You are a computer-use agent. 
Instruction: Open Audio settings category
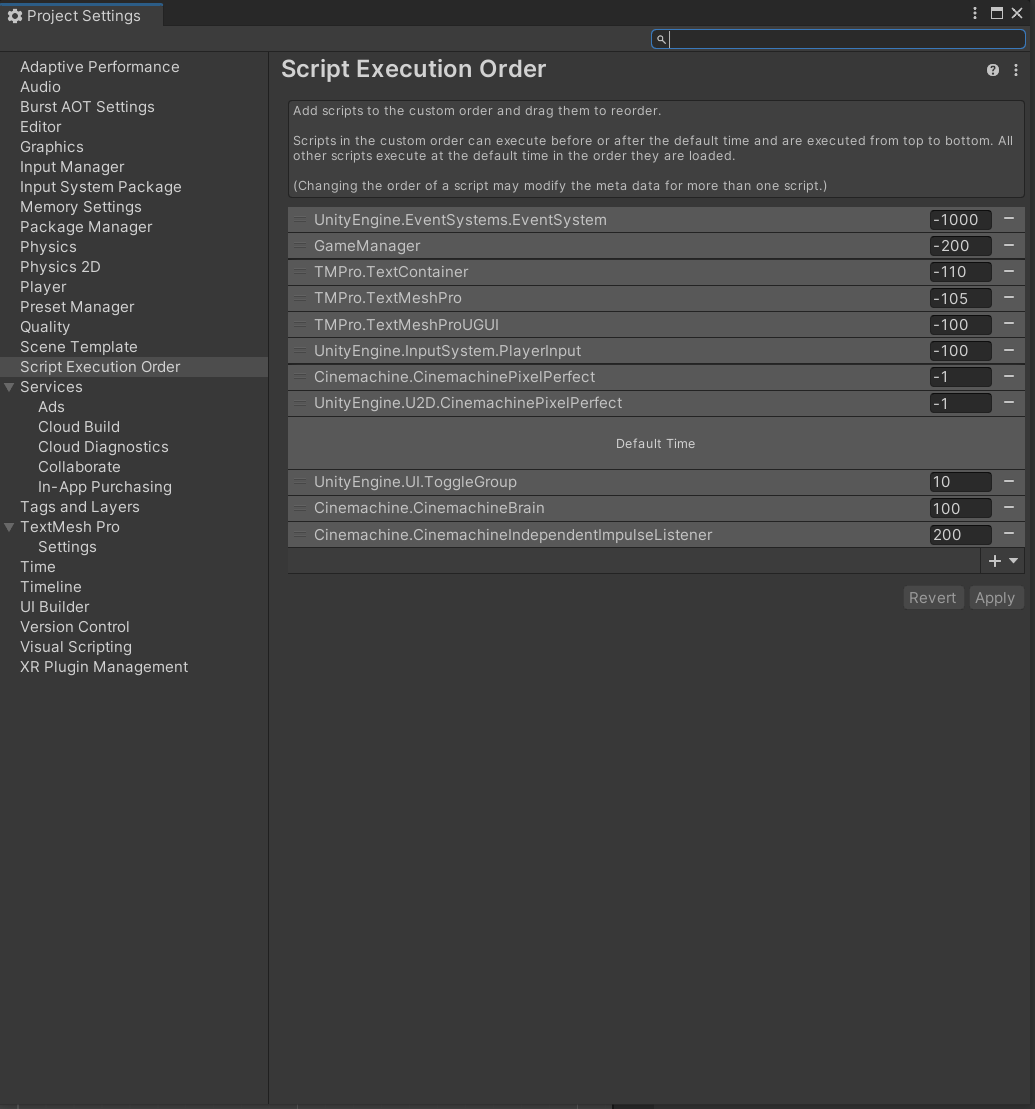pyautogui.click(x=40, y=87)
